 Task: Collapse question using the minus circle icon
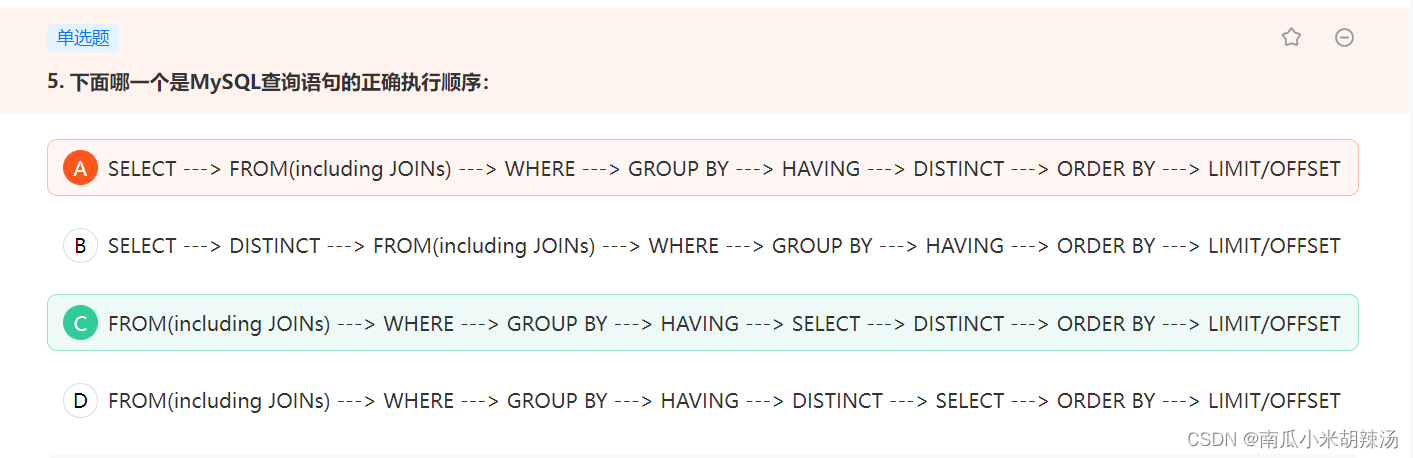pyautogui.click(x=1344, y=38)
